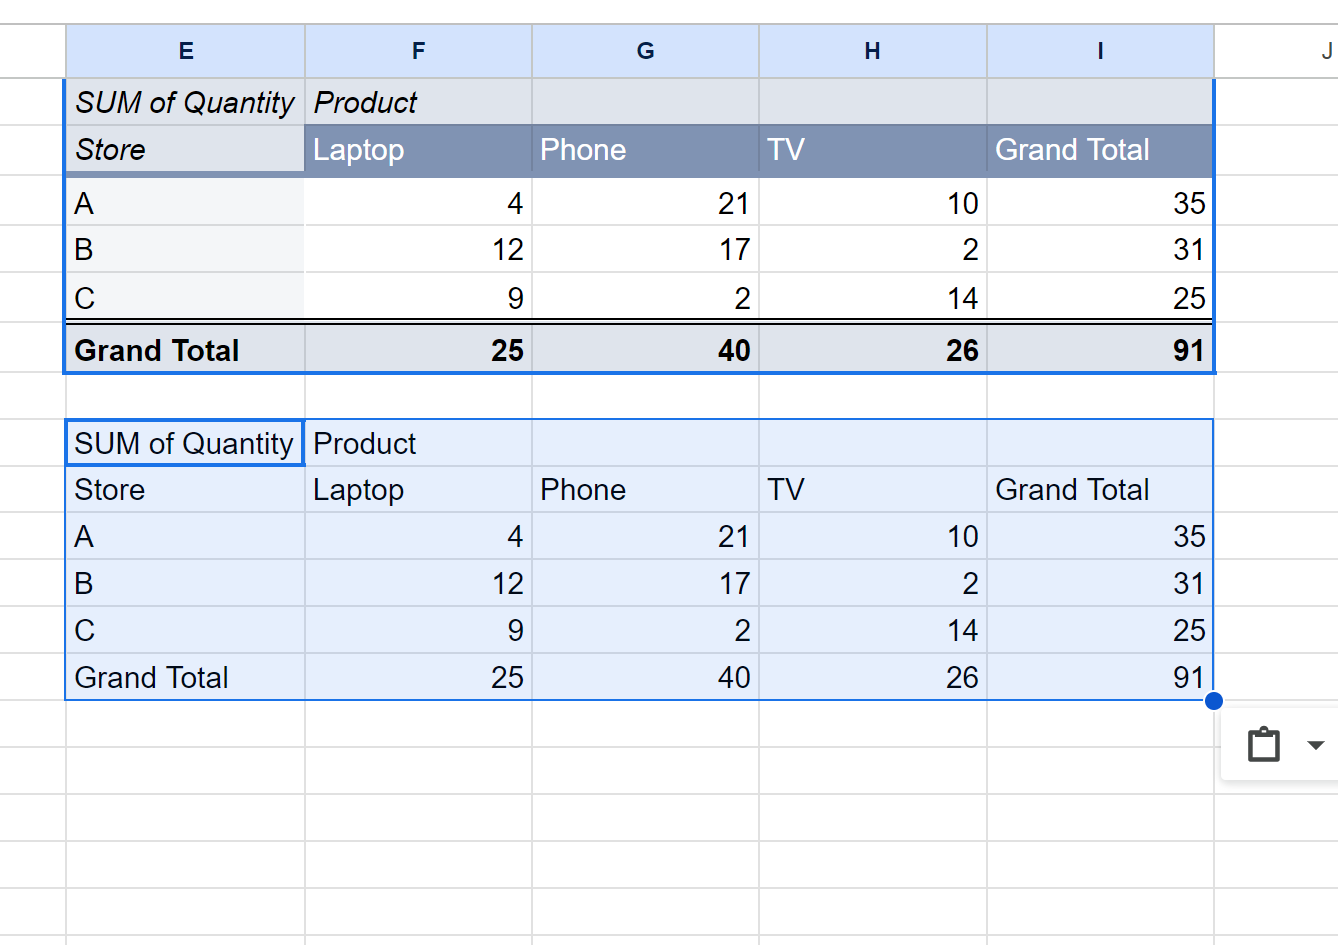Expand the paste options dropdown arrow
The image size is (1338, 945).
coord(1316,745)
